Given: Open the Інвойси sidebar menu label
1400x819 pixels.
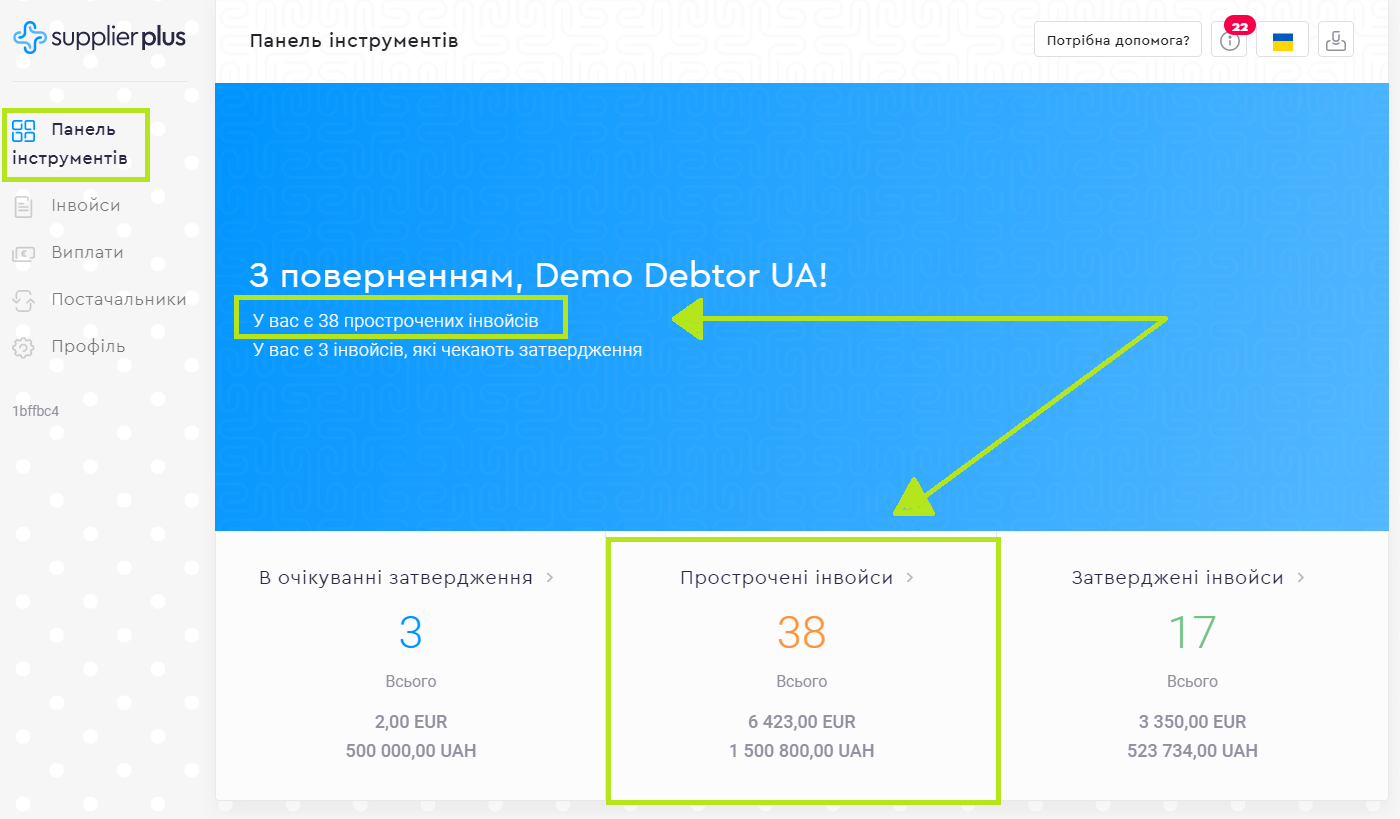Looking at the screenshot, I should pyautogui.click(x=86, y=206).
